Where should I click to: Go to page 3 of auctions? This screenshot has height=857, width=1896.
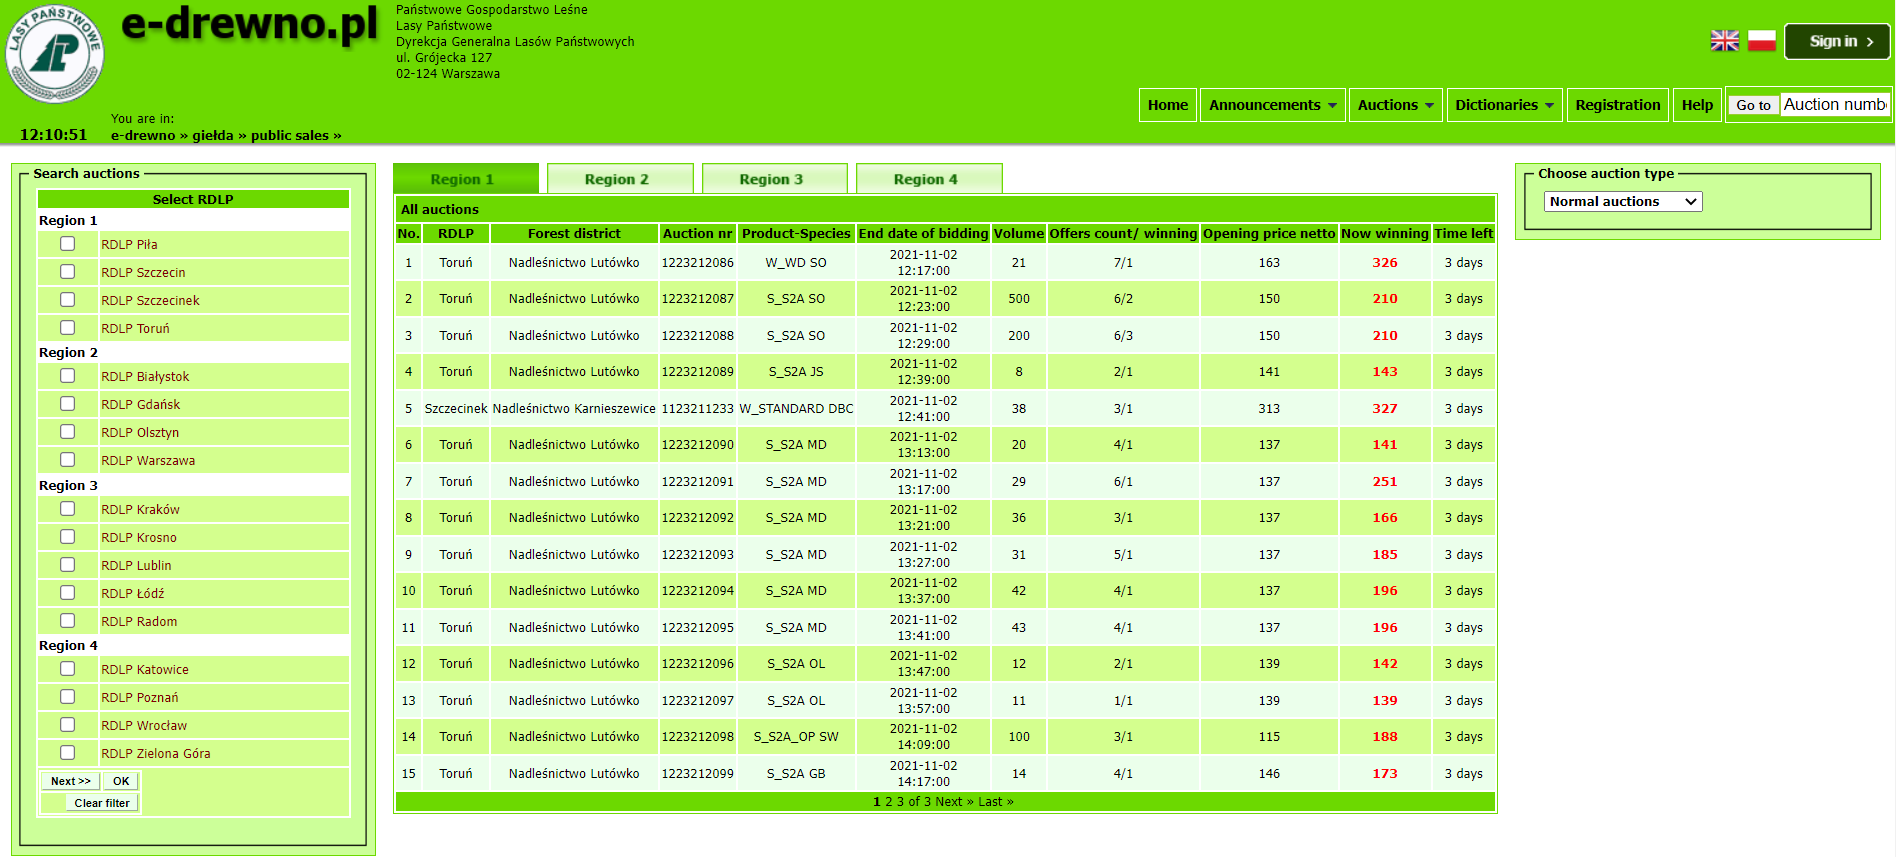(900, 802)
